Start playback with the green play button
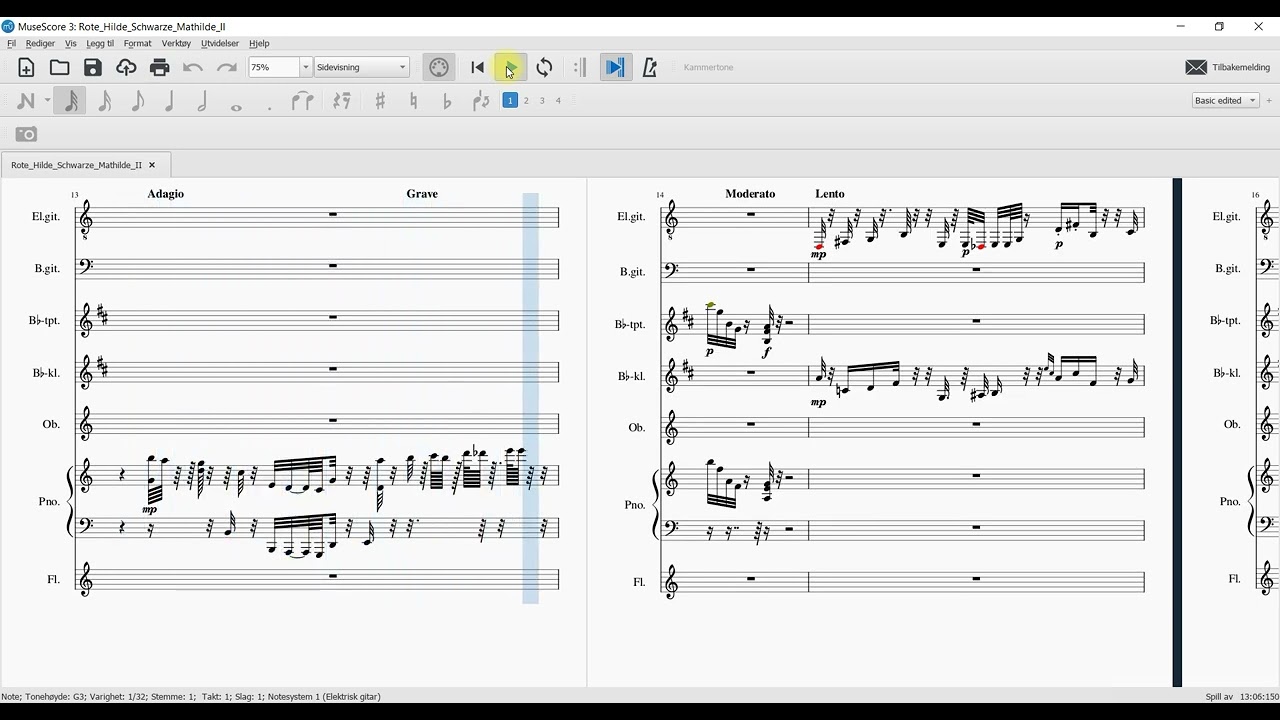The height and width of the screenshot is (720, 1280). coord(511,68)
